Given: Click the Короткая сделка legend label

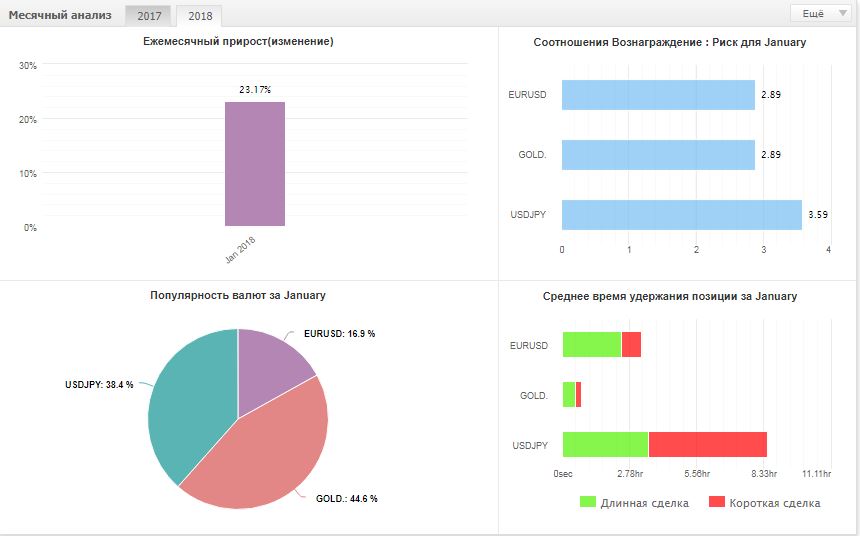Looking at the screenshot, I should point(774,503).
